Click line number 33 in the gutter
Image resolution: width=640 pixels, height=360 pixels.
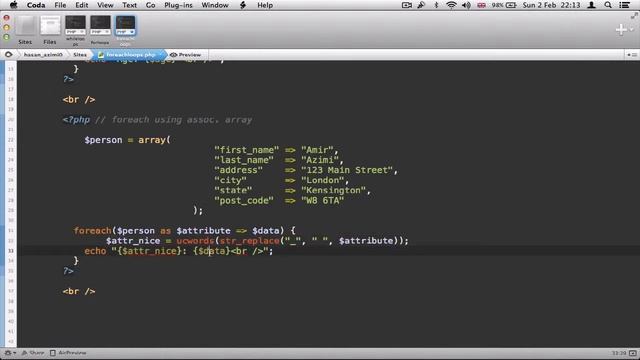coord(11,251)
